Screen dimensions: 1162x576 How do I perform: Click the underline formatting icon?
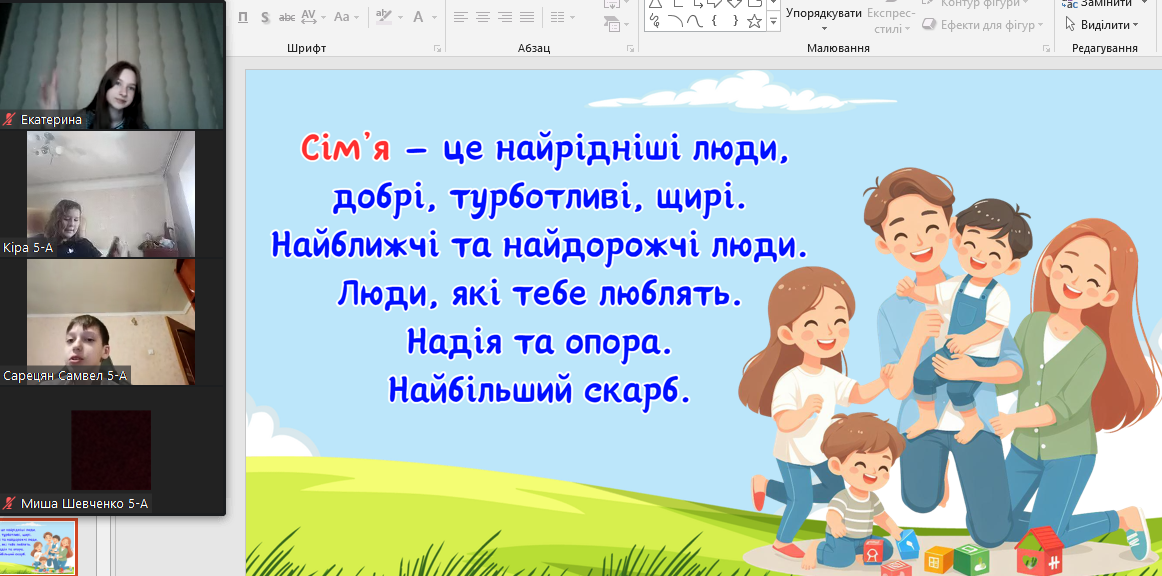[242, 17]
